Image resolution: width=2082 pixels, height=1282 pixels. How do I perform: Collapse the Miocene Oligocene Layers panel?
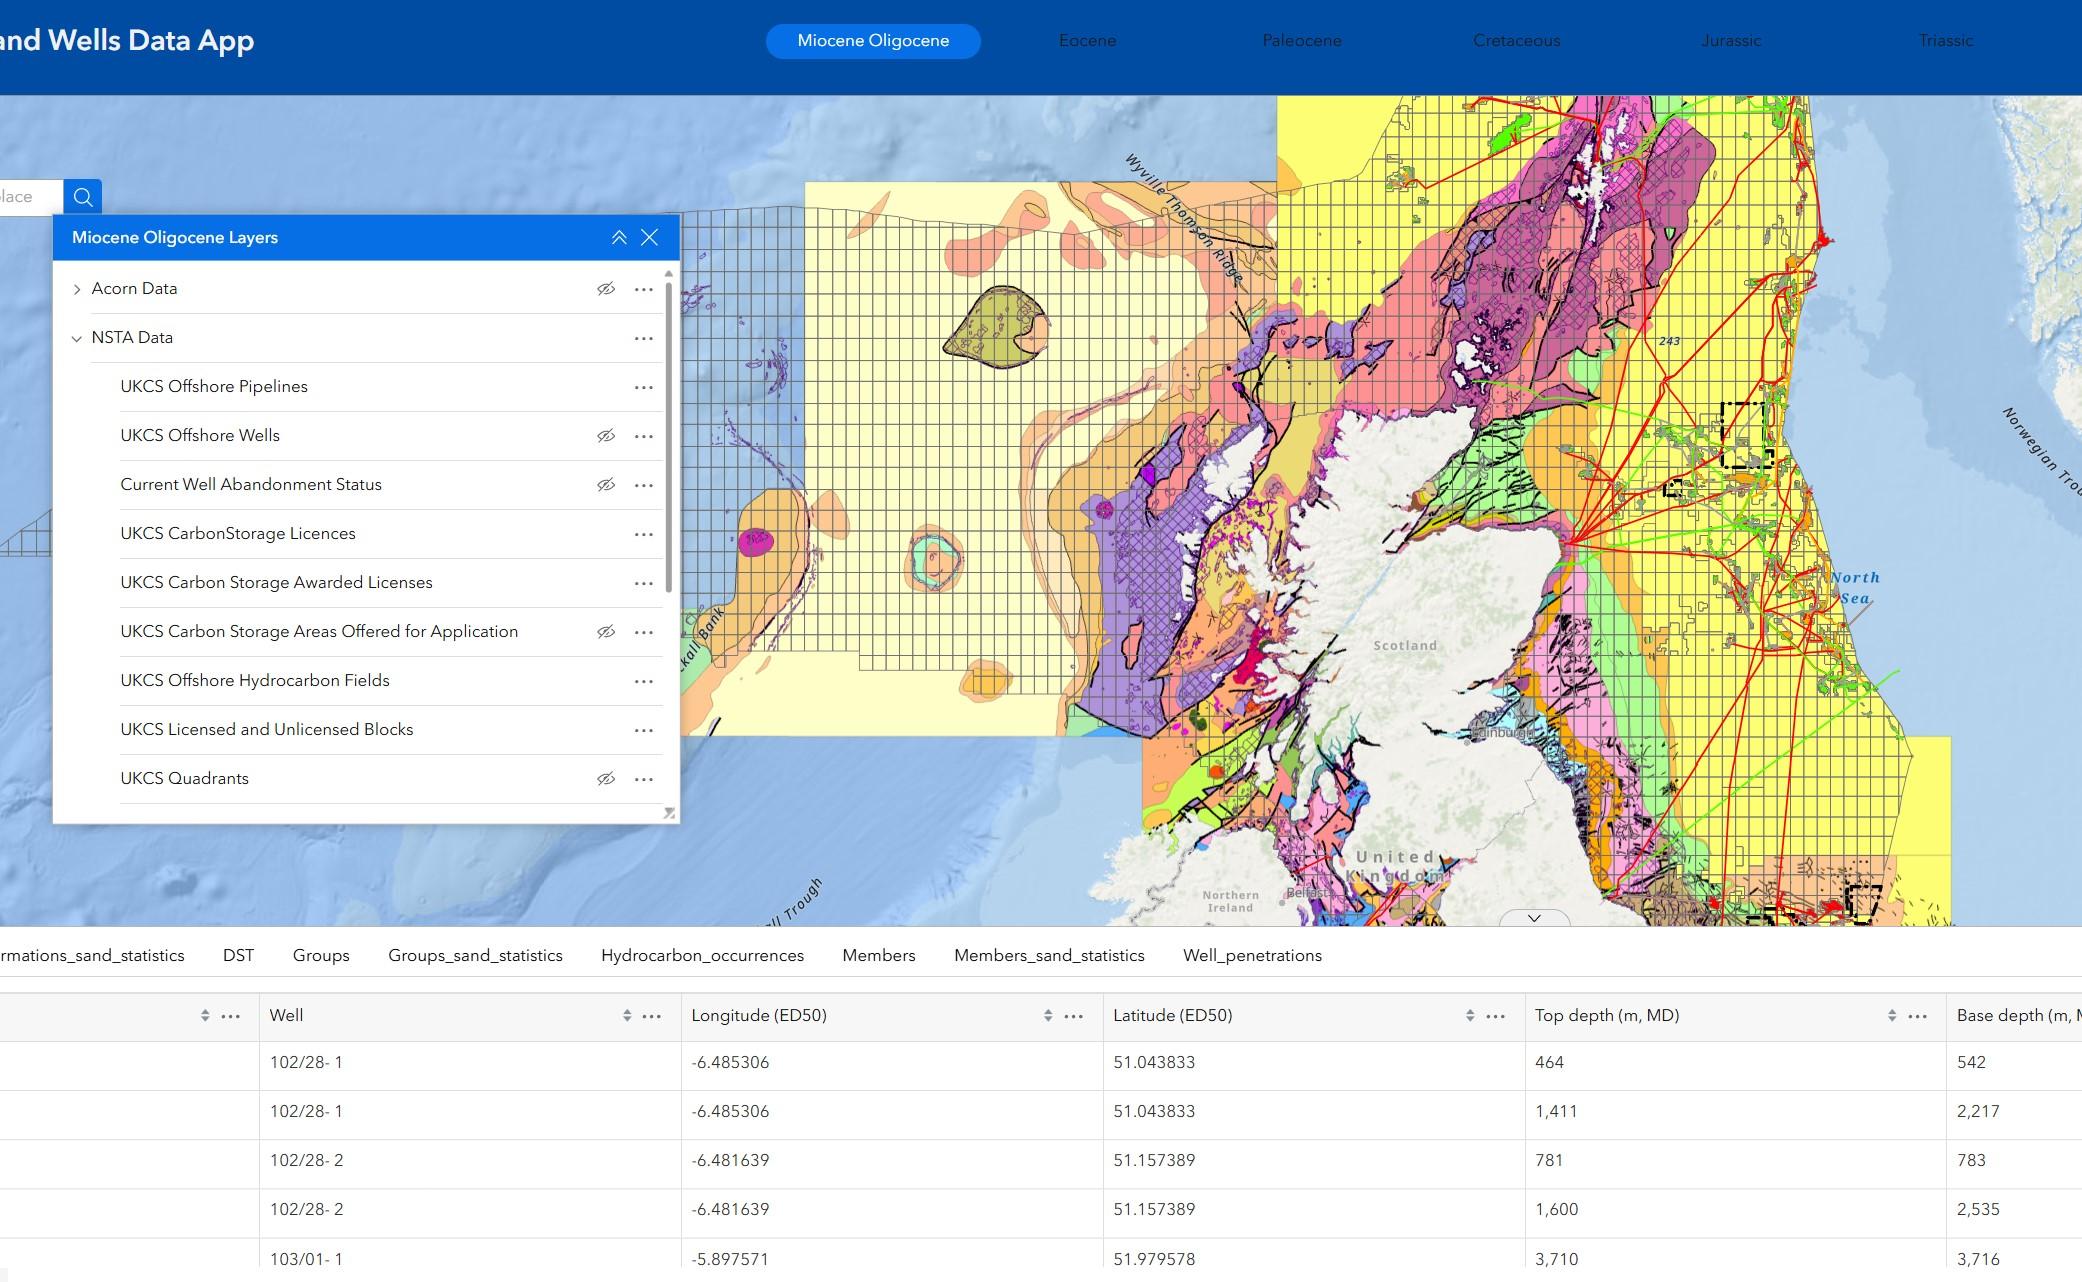click(619, 237)
